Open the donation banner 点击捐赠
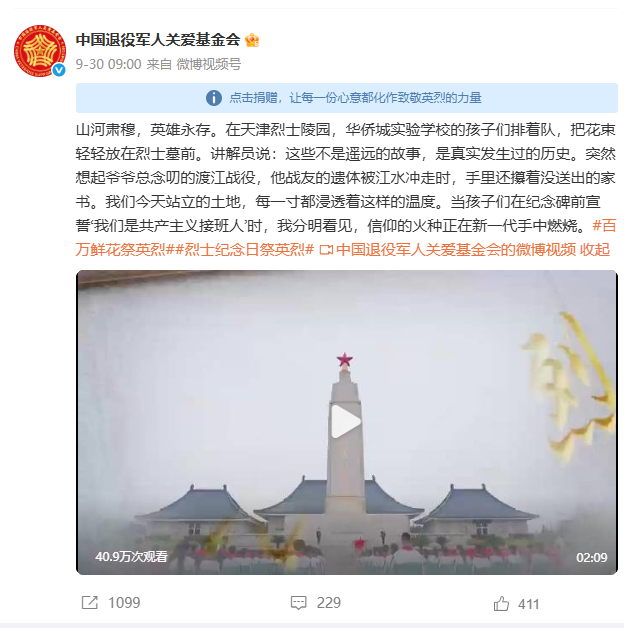Screen dimensions: 624x628 (347, 98)
